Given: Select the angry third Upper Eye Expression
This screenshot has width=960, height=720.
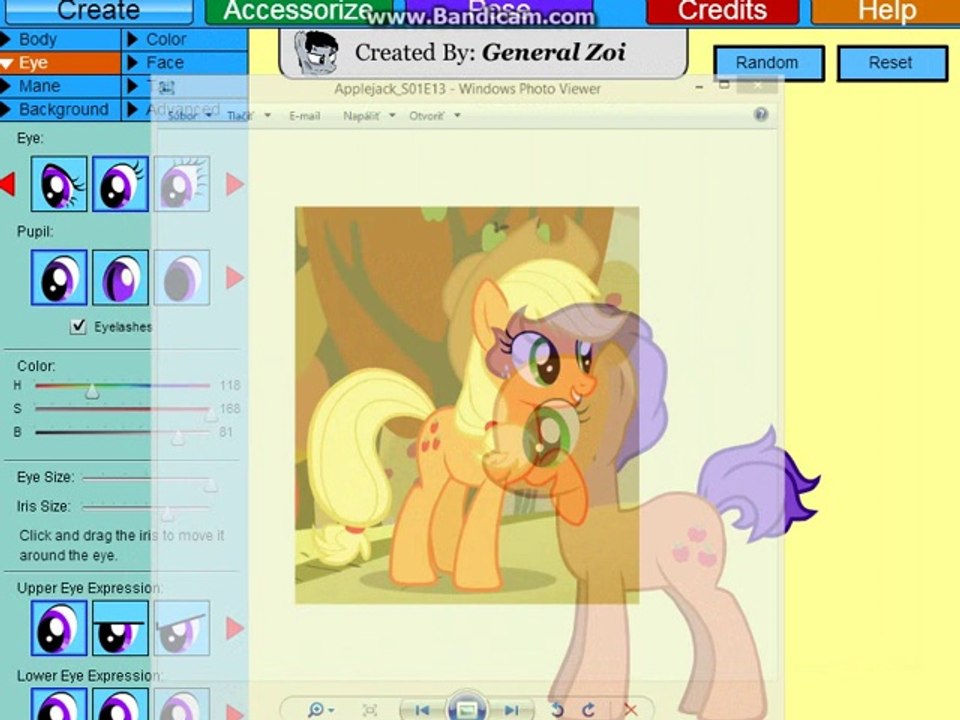Looking at the screenshot, I should click(182, 628).
